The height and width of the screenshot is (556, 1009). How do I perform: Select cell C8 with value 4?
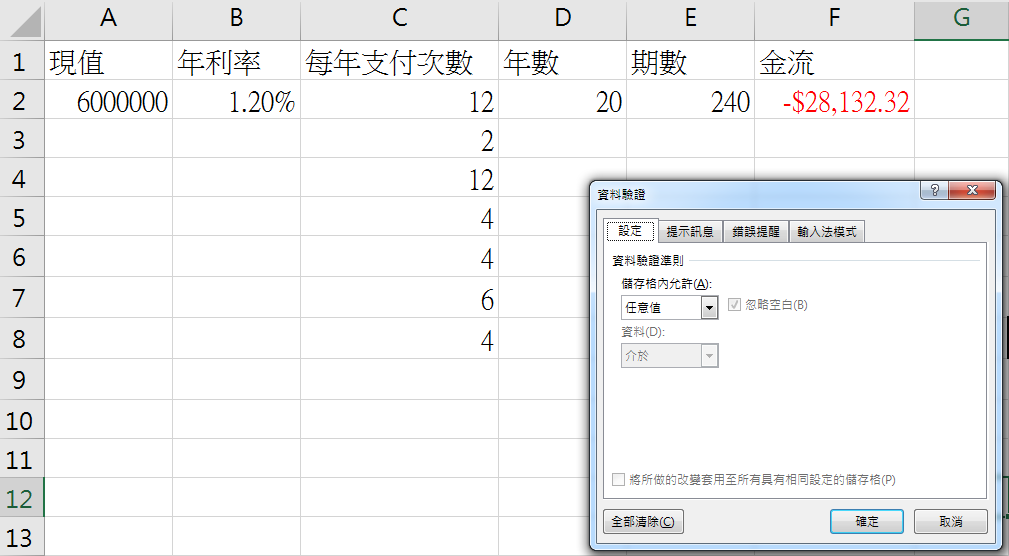tap(399, 339)
